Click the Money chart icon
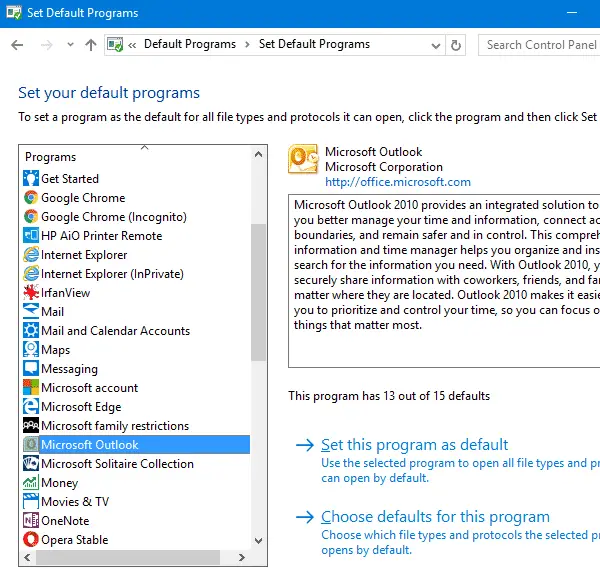 [31, 482]
